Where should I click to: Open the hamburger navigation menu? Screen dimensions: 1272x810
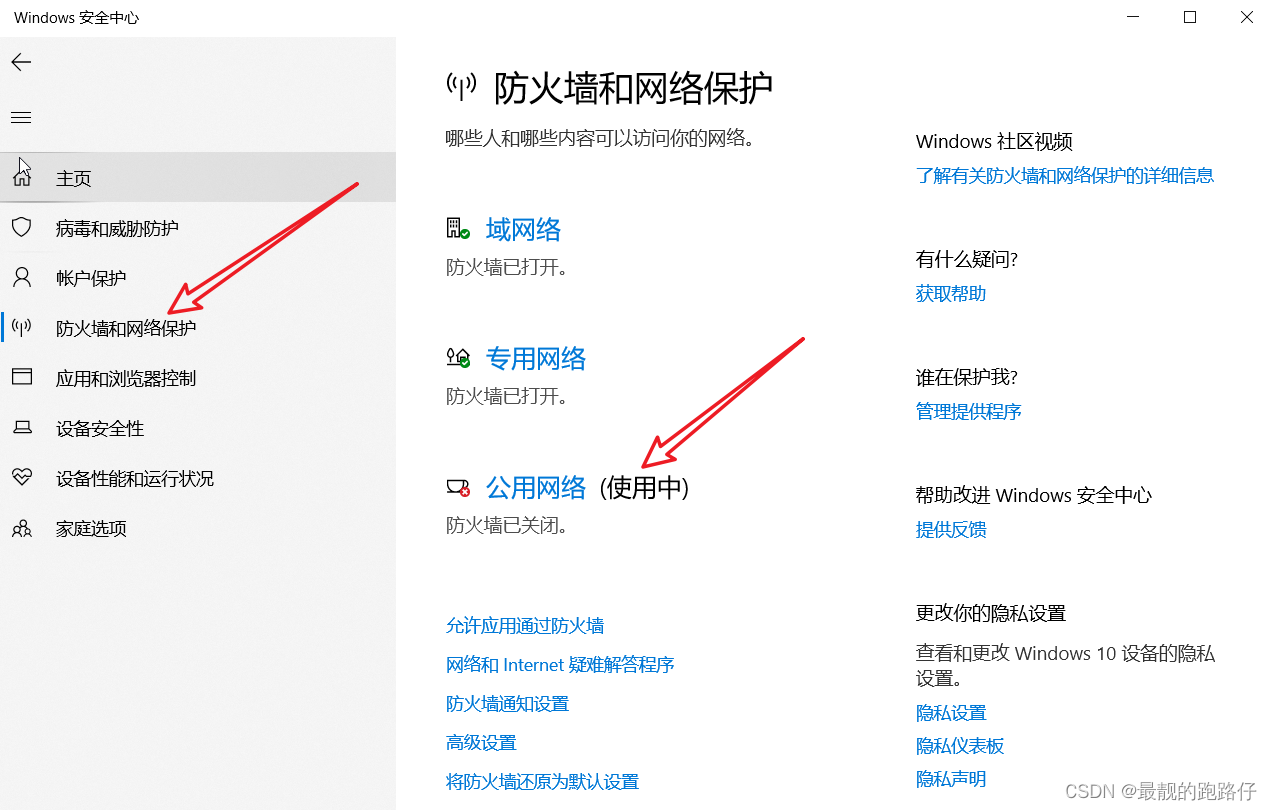[x=21, y=118]
